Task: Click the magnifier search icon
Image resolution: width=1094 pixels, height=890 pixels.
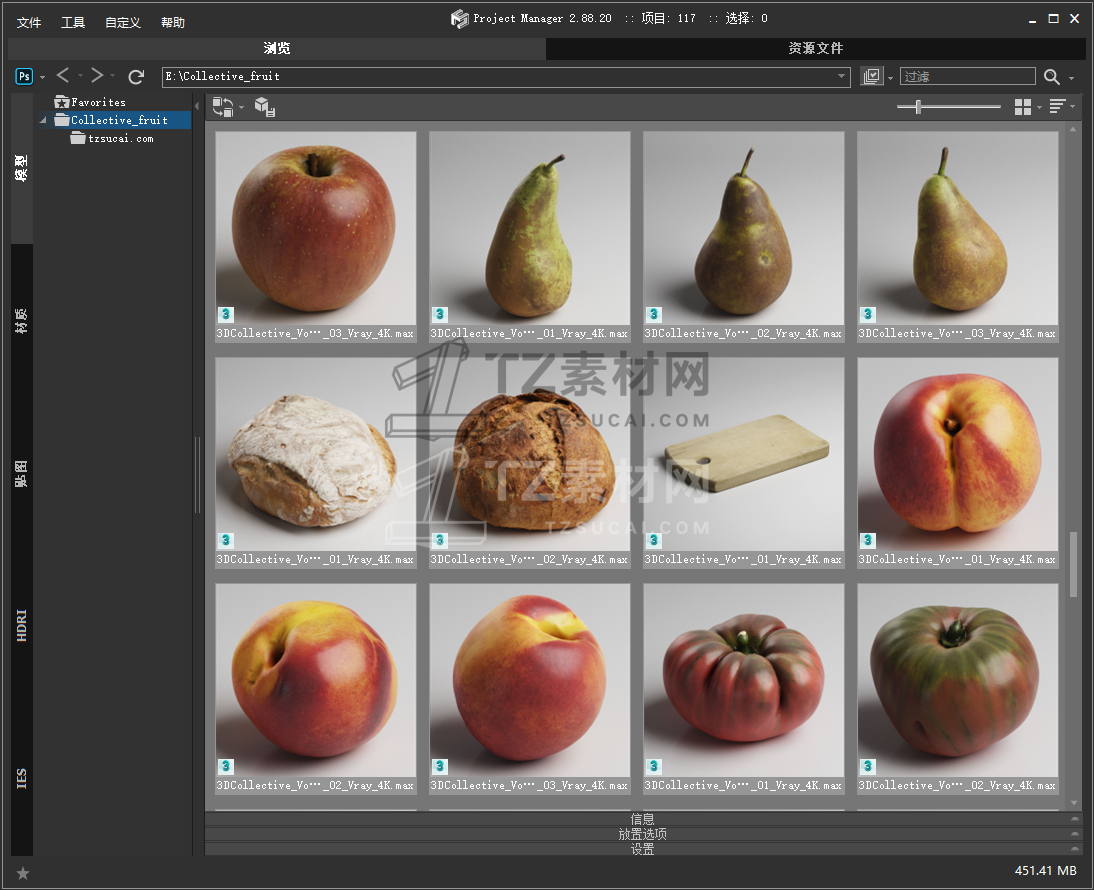Action: pos(1052,77)
